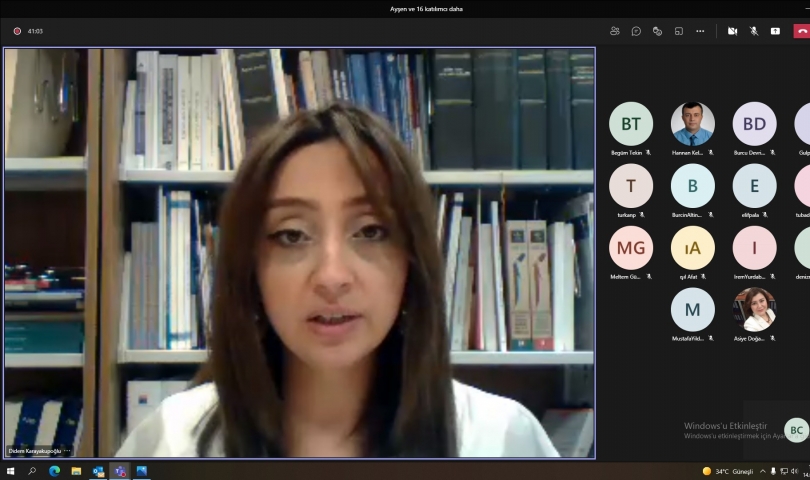Click the MustafaYild... name label
The image size is (810, 480).
click(x=688, y=339)
